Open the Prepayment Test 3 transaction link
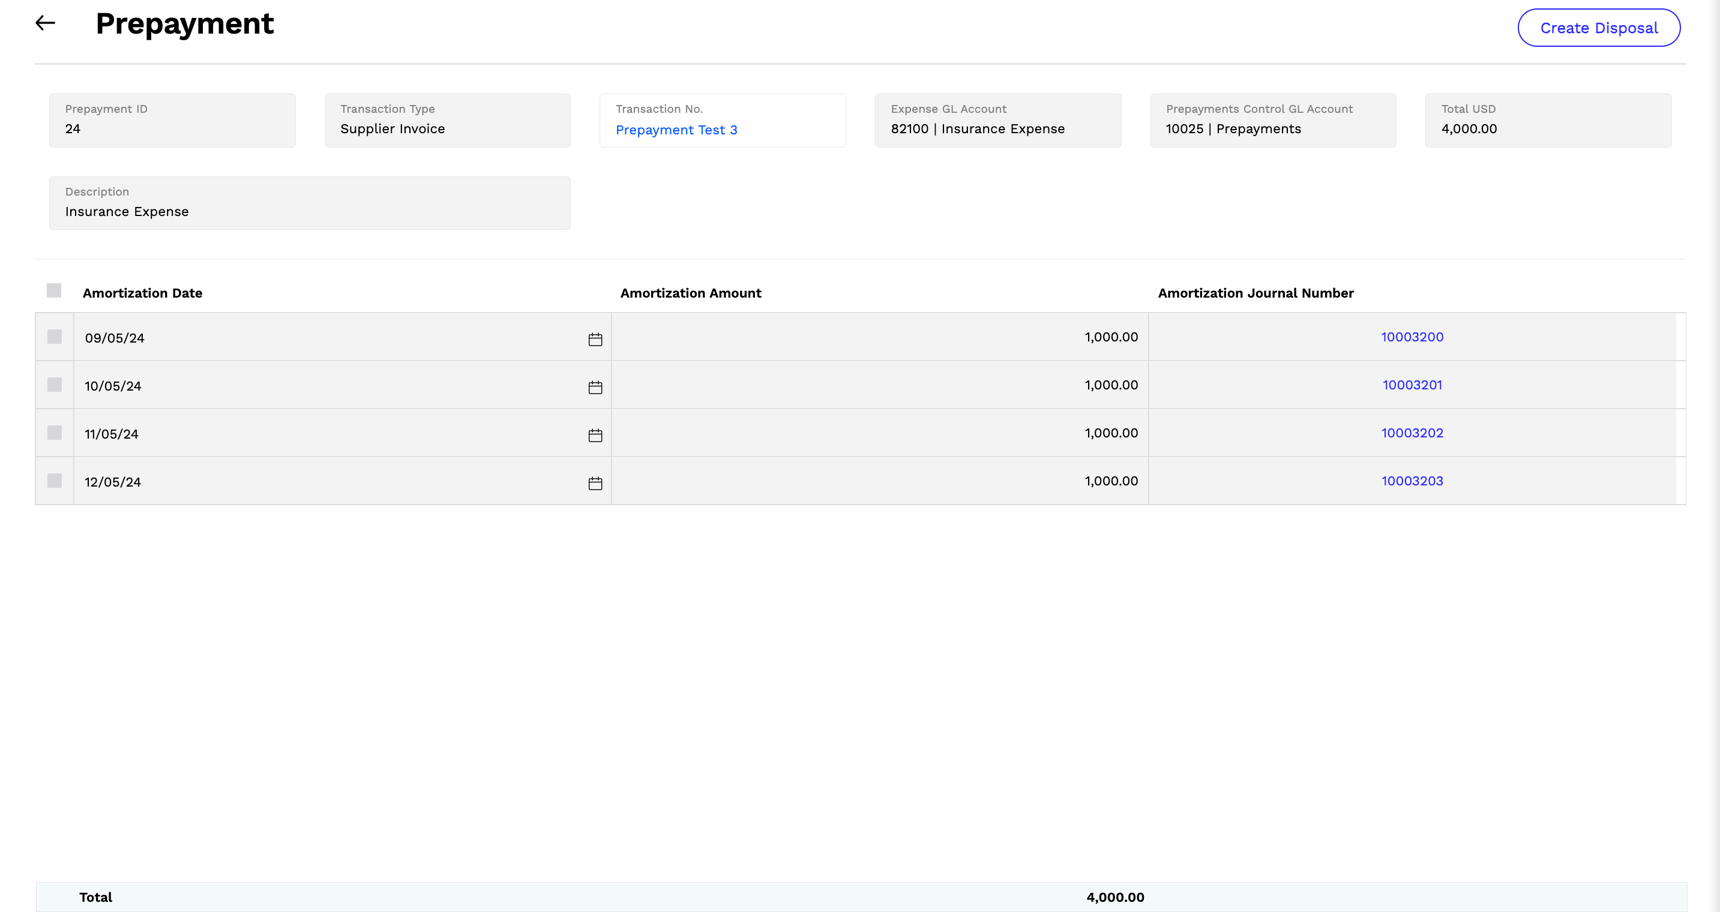This screenshot has width=1720, height=912. [x=676, y=130]
